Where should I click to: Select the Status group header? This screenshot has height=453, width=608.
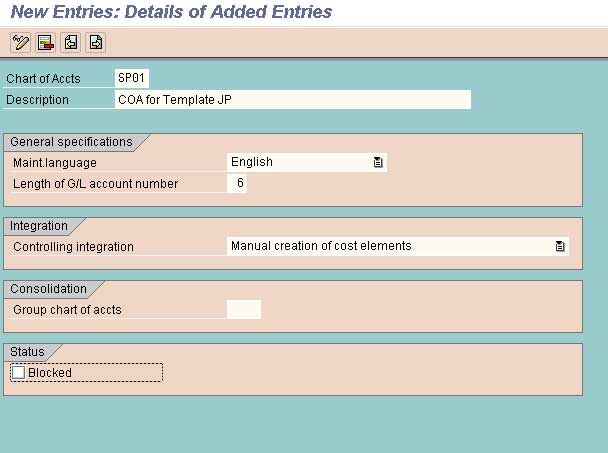coord(27,352)
